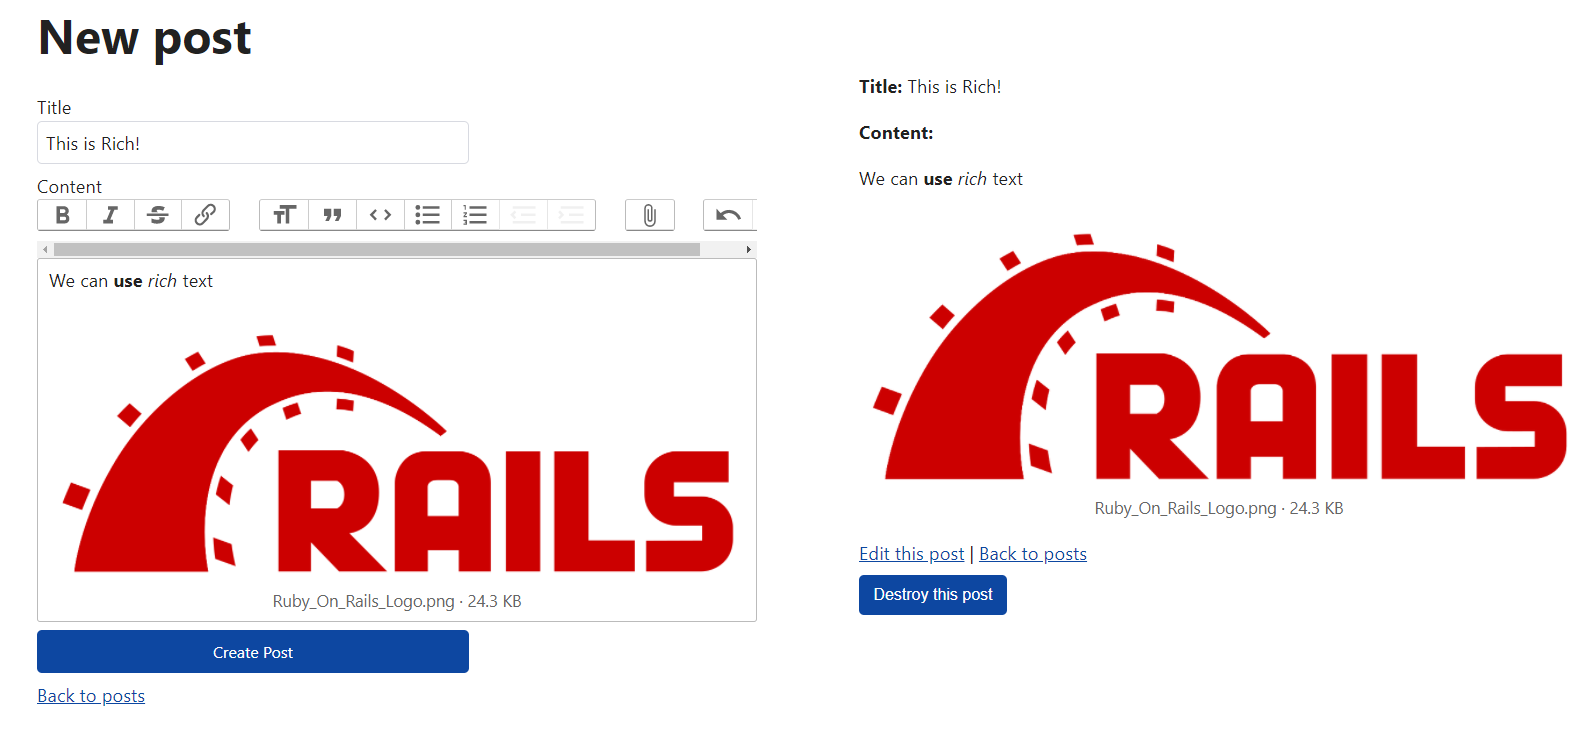Follow Back to posts link under the form
This screenshot has height=730, width=1594.
click(x=91, y=696)
